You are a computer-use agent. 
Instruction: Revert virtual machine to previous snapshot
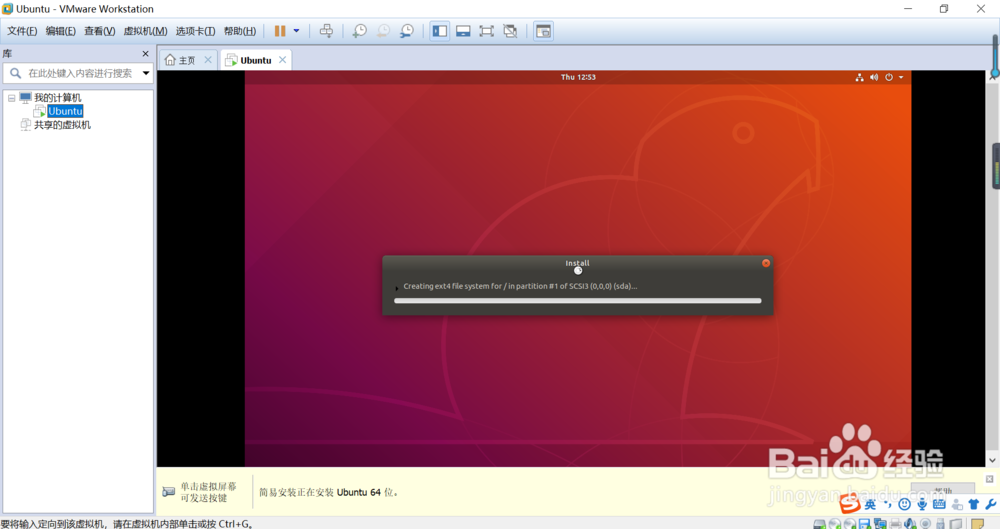pos(383,31)
